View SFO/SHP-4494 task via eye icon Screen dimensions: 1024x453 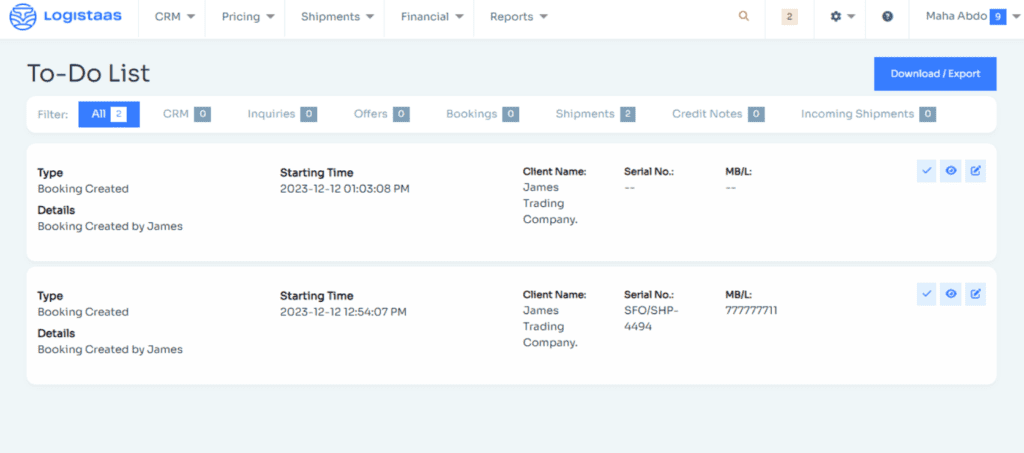951,294
